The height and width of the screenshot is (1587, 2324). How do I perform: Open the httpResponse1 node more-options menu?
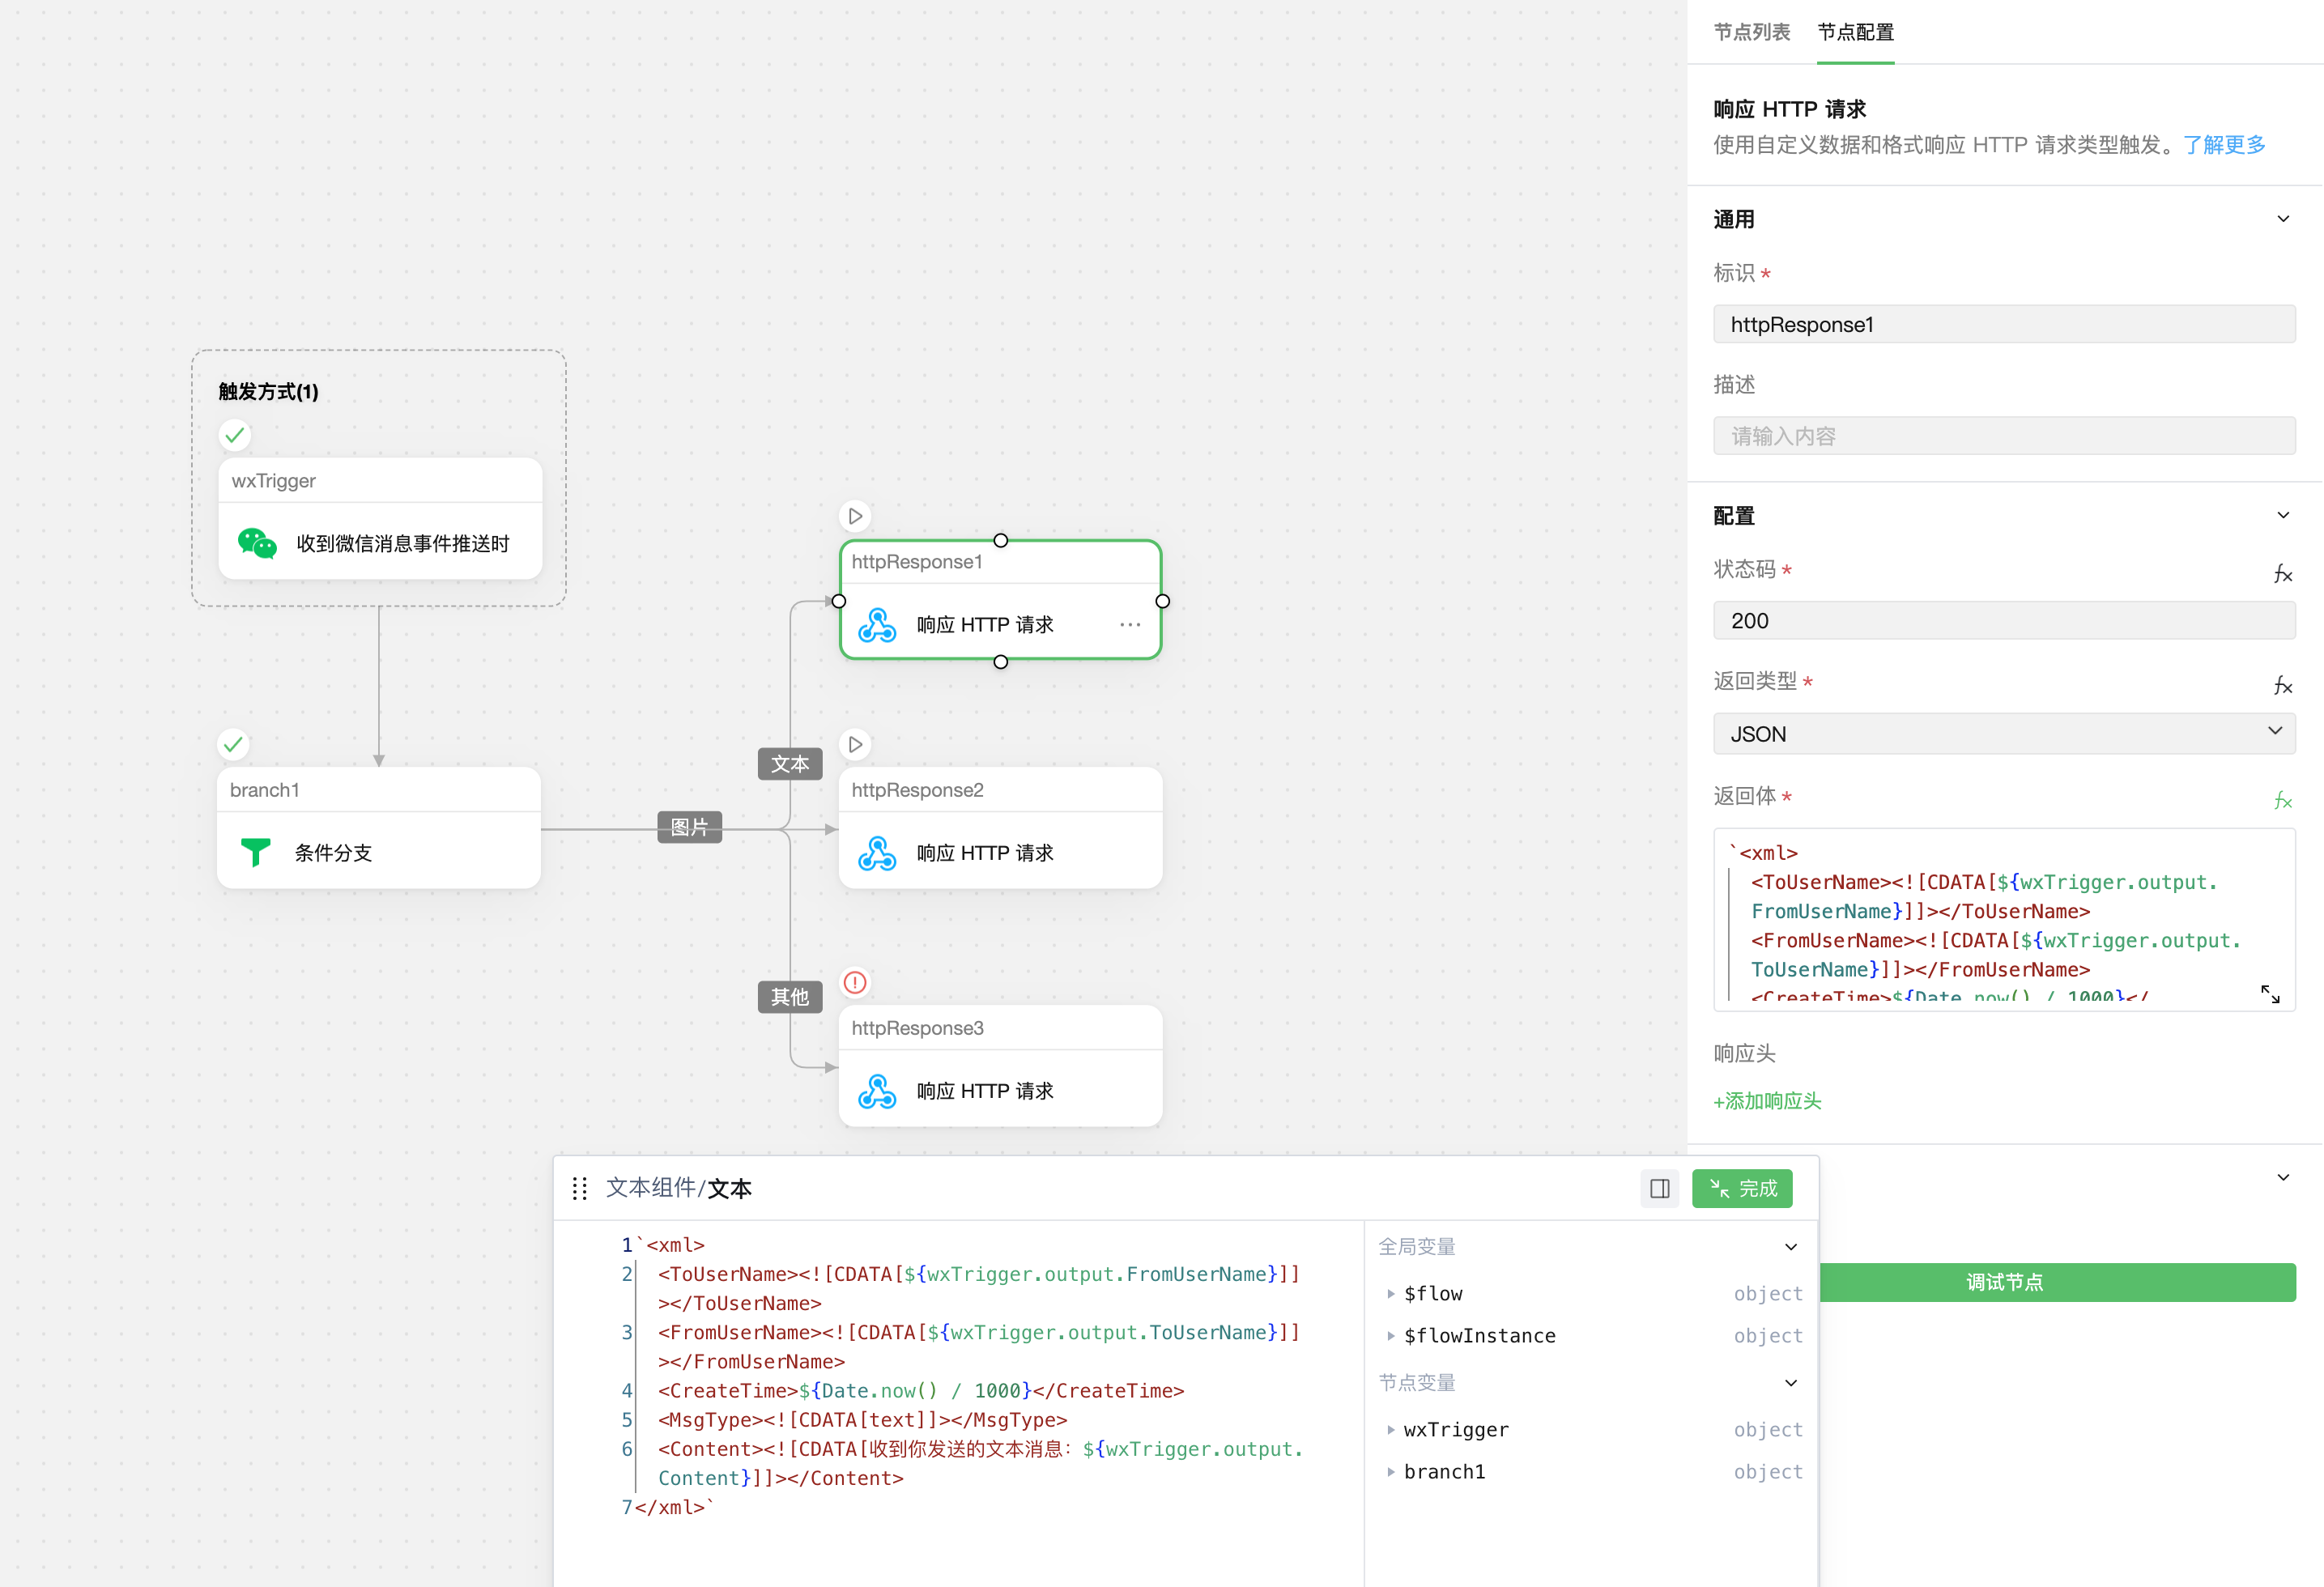pos(1130,624)
